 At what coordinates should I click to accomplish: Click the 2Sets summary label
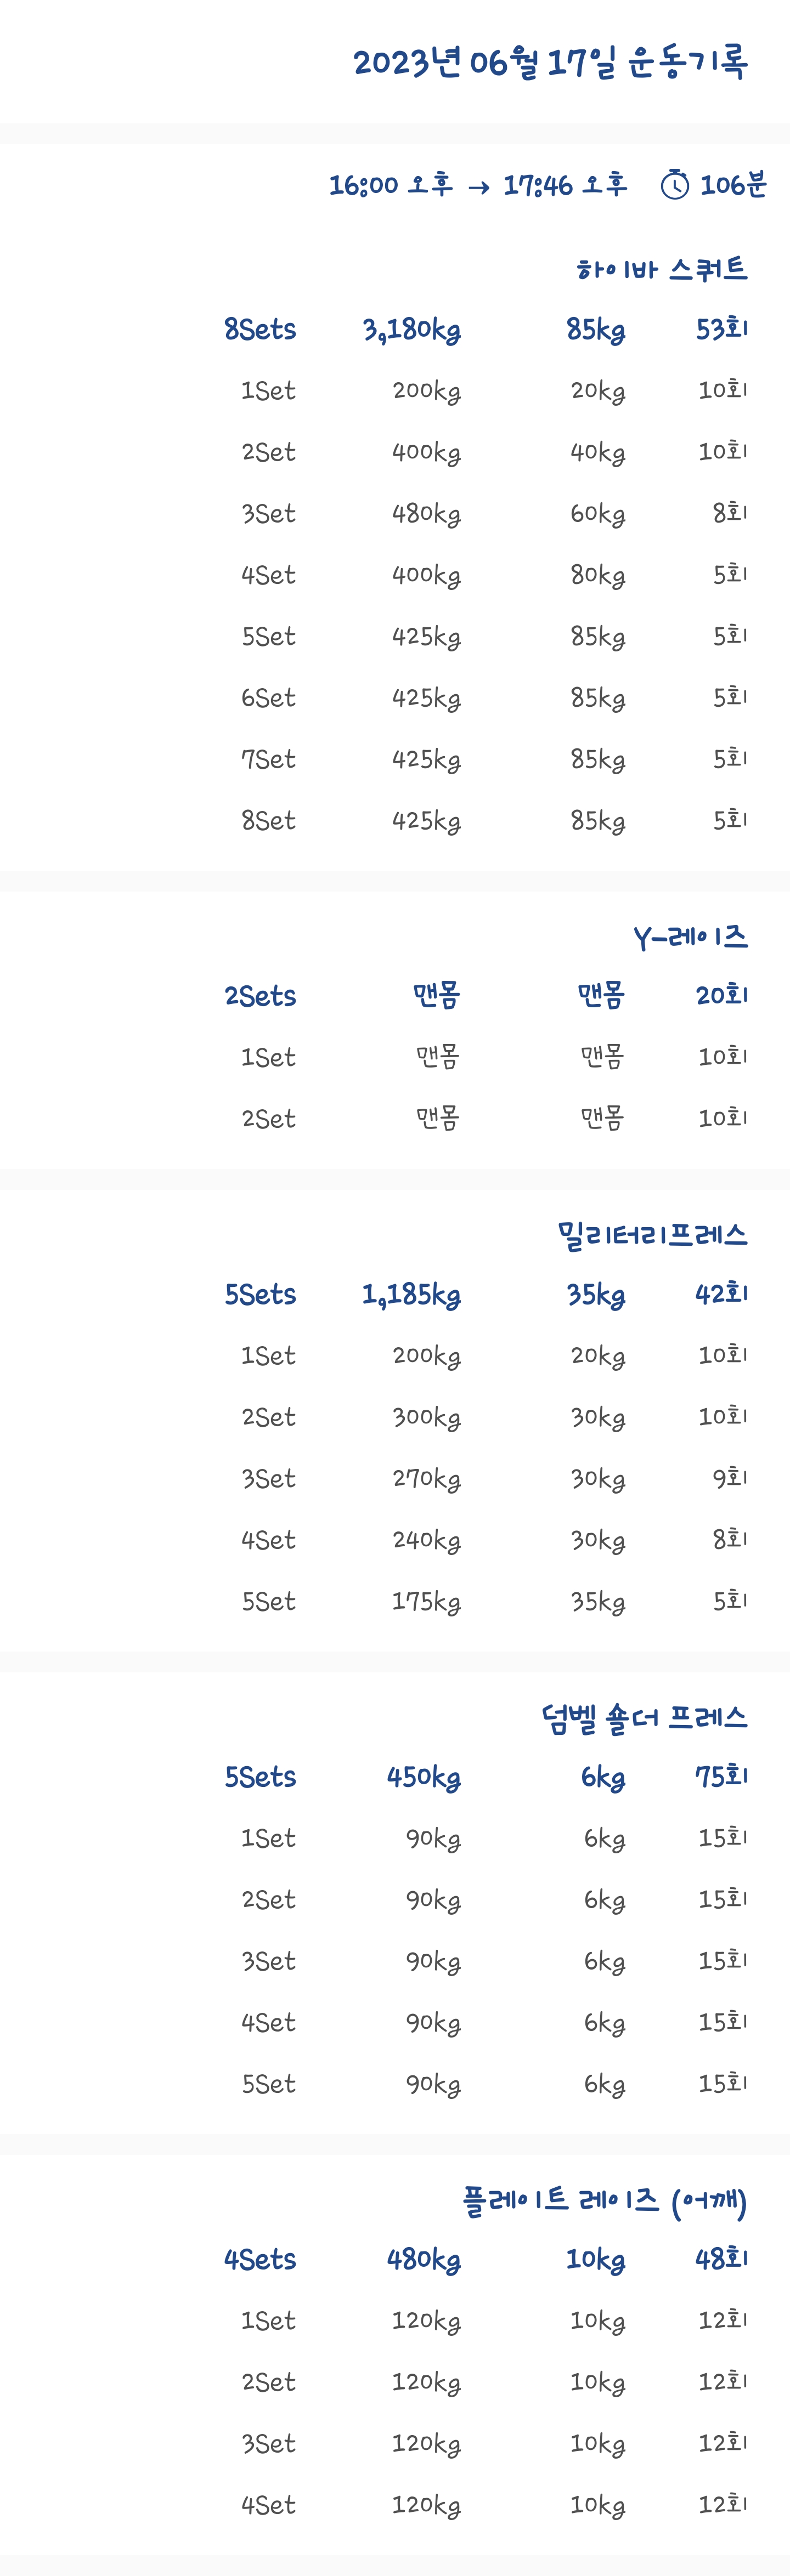click(x=260, y=996)
